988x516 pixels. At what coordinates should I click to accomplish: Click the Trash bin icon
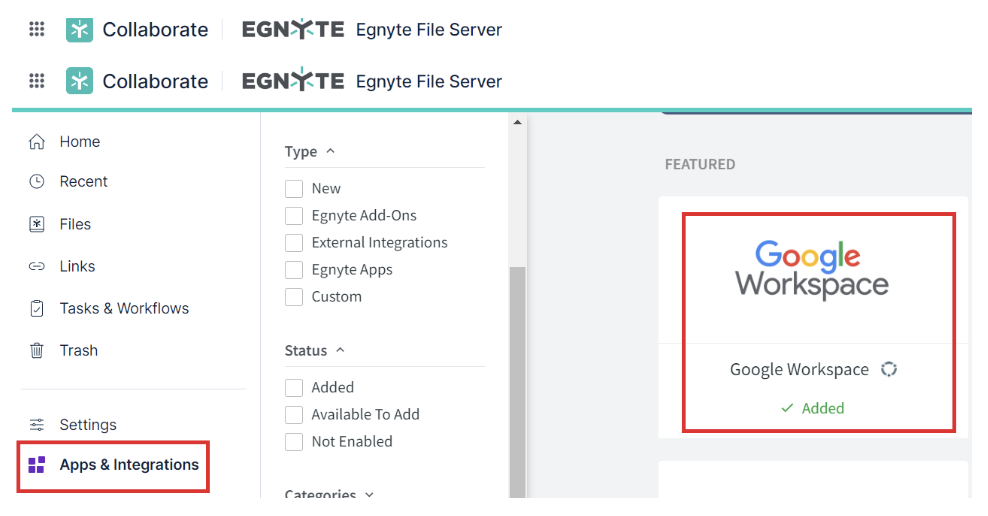tap(37, 350)
